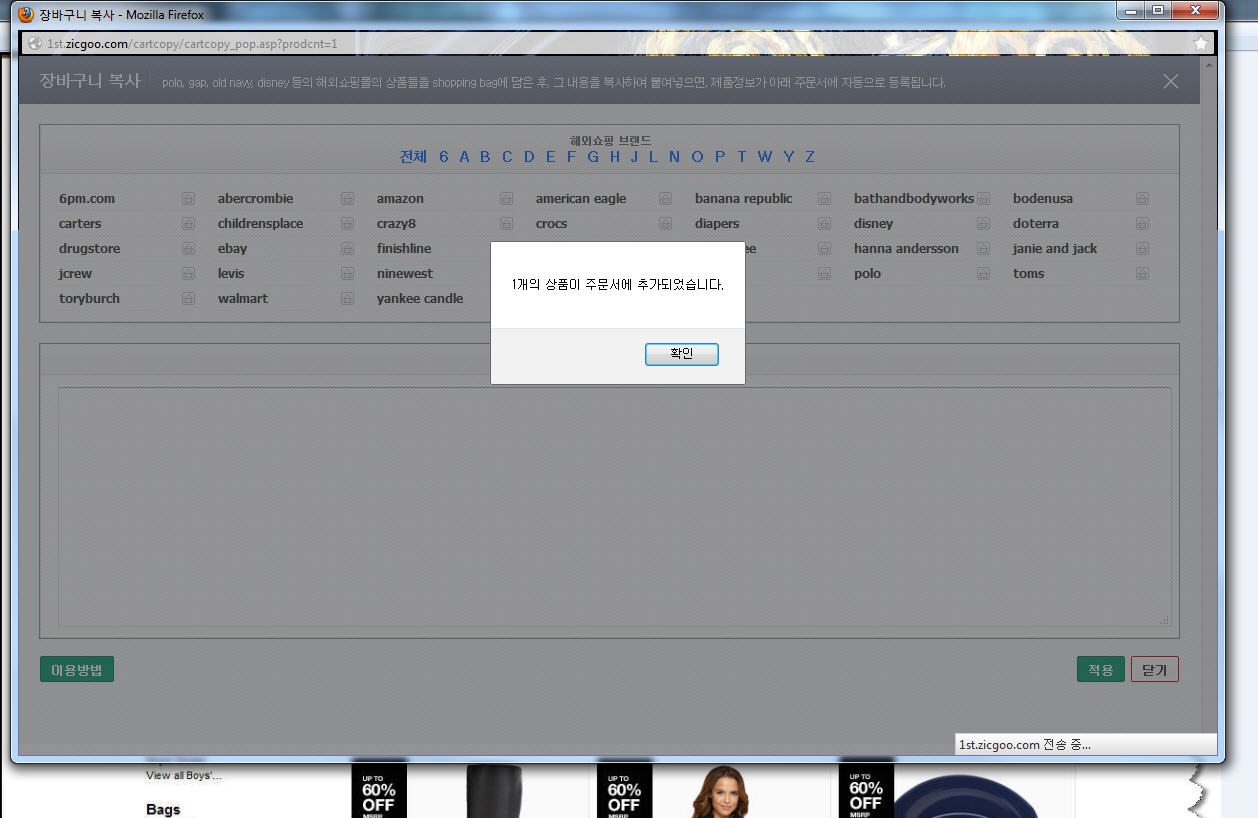Screen dimensions: 1258x818
Task: Jump to brands starting with N
Action: pyautogui.click(x=674, y=156)
